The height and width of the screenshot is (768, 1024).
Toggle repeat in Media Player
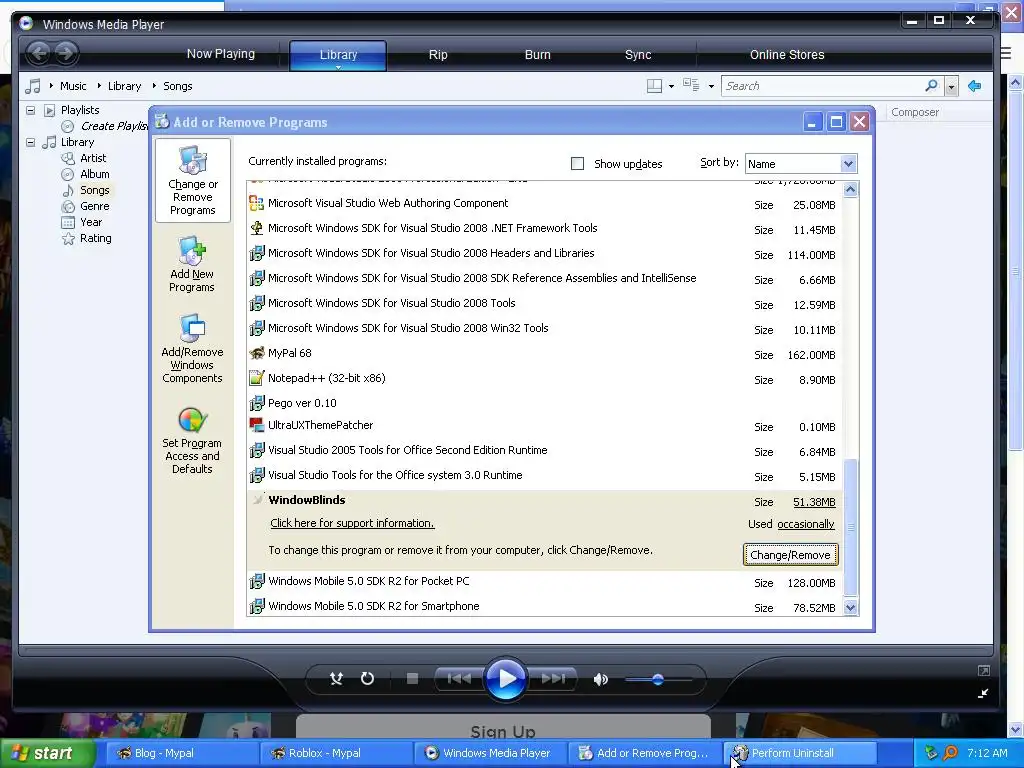pos(368,679)
